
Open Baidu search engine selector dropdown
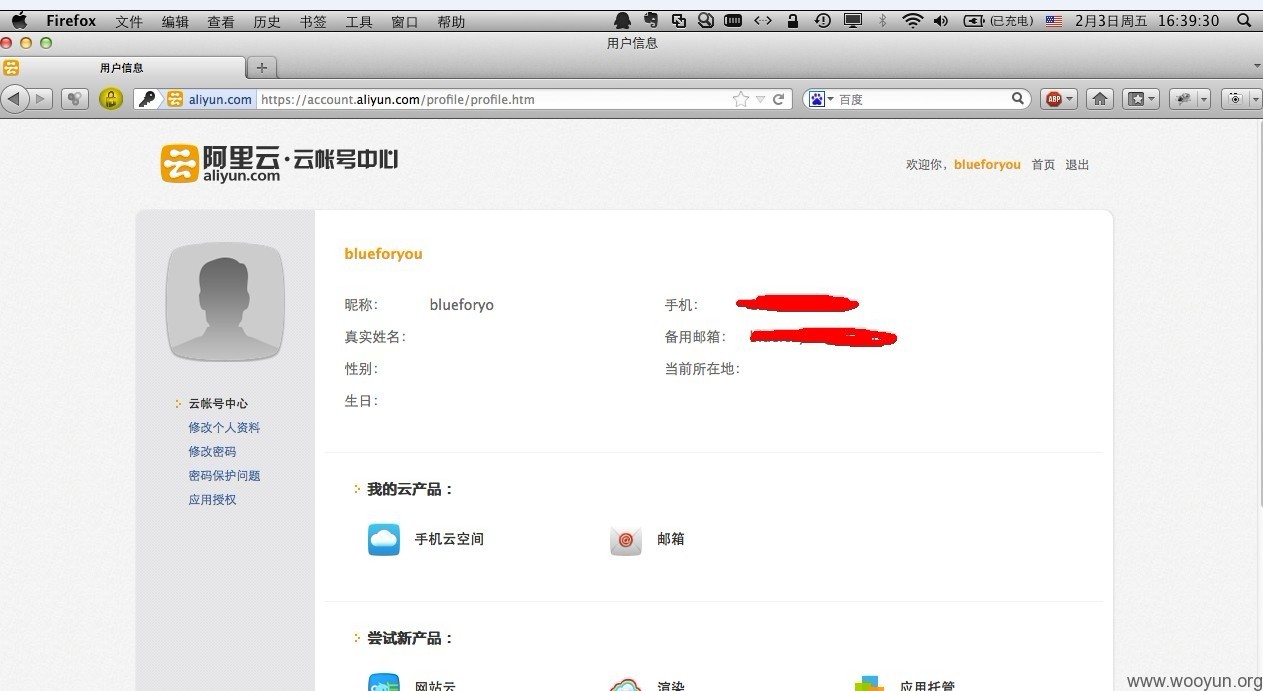pyautogui.click(x=821, y=99)
